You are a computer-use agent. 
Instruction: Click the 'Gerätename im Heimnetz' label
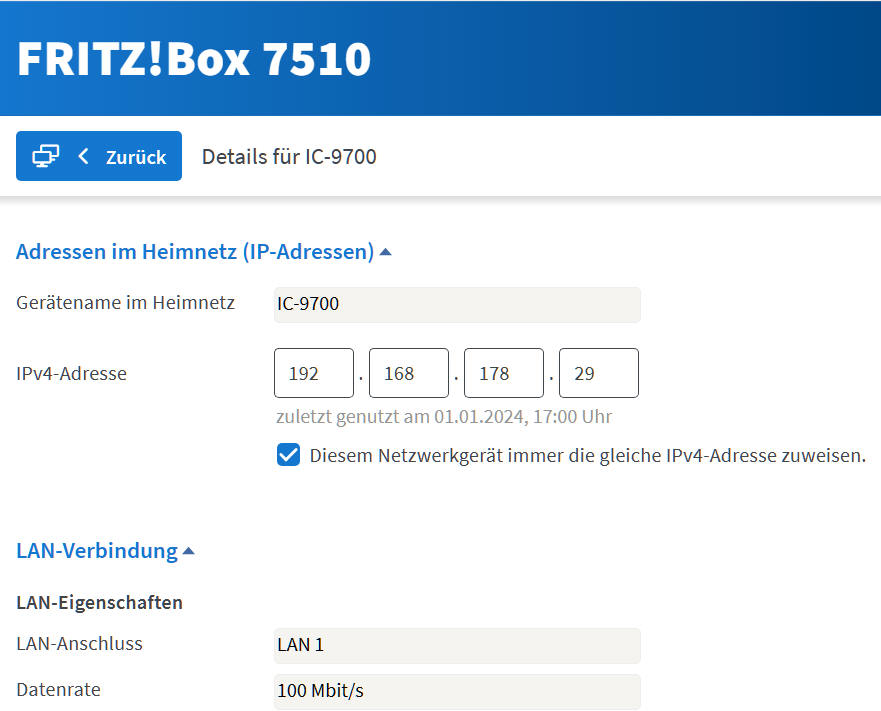[x=125, y=302]
